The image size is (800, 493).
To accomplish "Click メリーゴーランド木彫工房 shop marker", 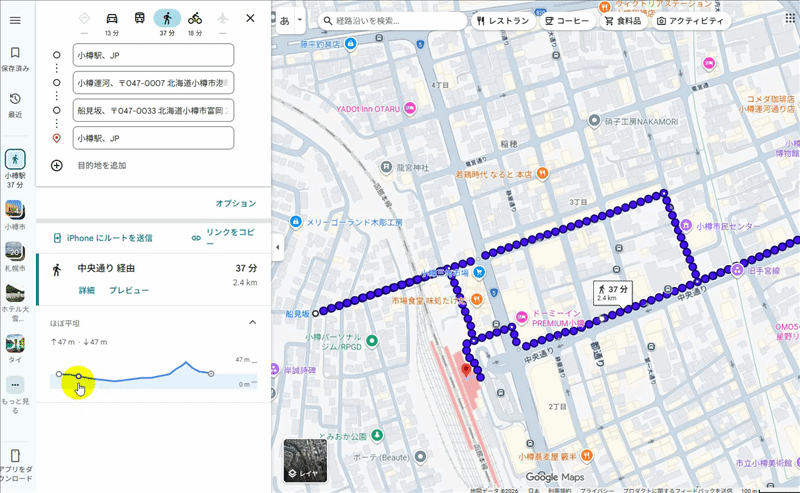I will point(295,222).
